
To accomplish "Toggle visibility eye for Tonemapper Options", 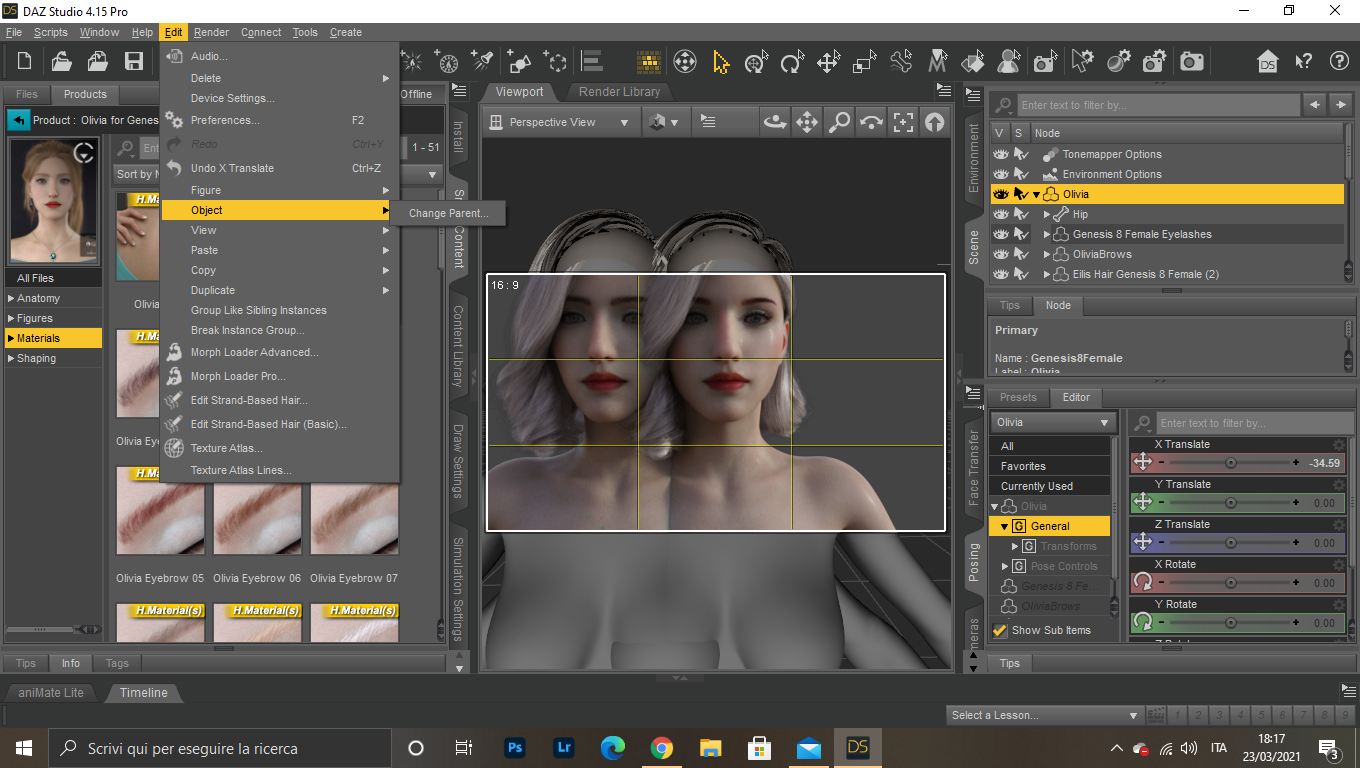I will tap(1000, 154).
